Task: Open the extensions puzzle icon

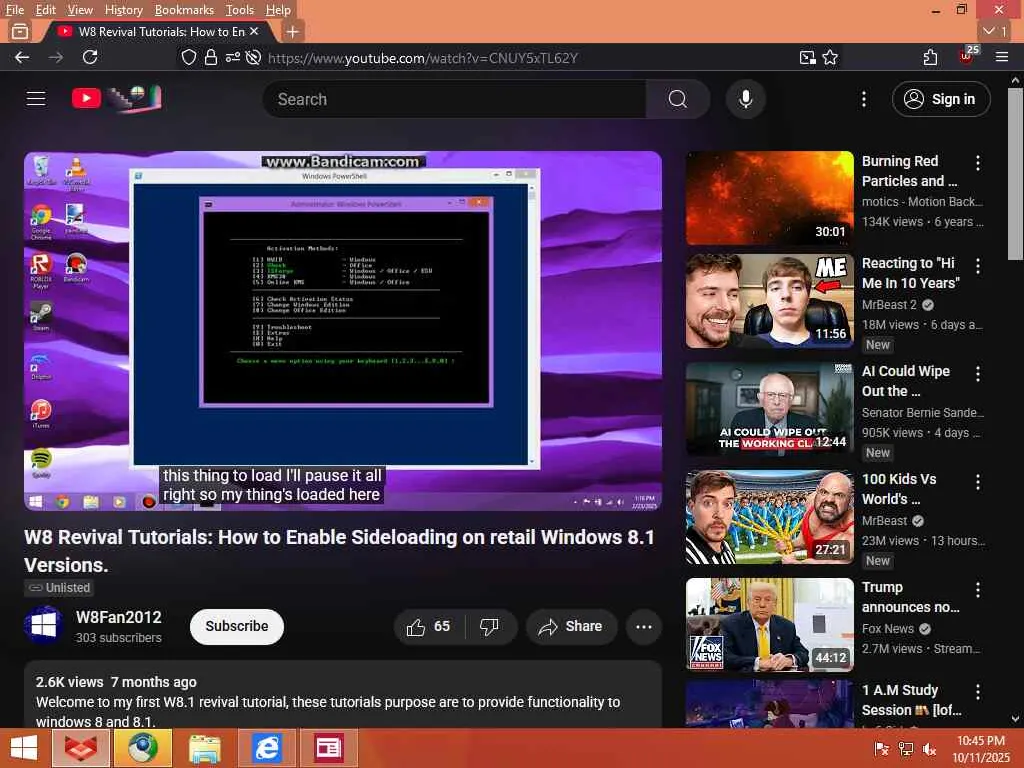Action: pos(931,57)
